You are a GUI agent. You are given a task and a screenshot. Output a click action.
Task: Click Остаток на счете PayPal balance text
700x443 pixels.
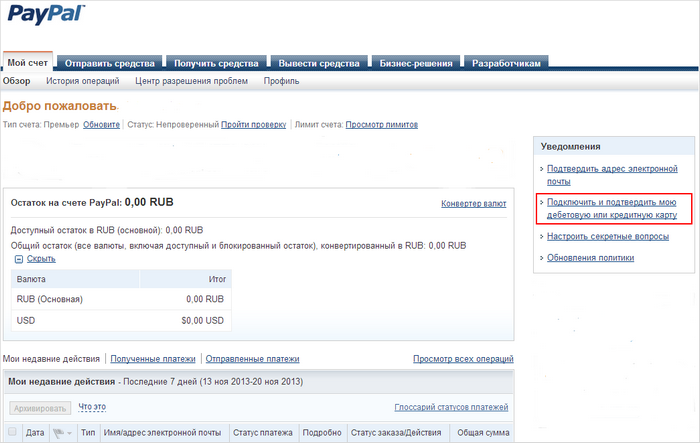coord(92,202)
